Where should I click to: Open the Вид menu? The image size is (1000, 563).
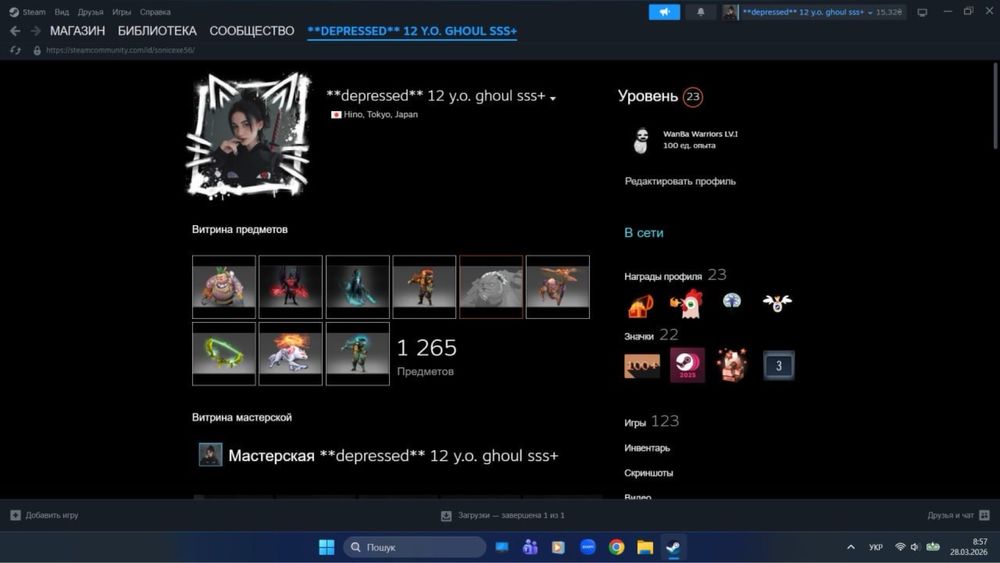[61, 11]
